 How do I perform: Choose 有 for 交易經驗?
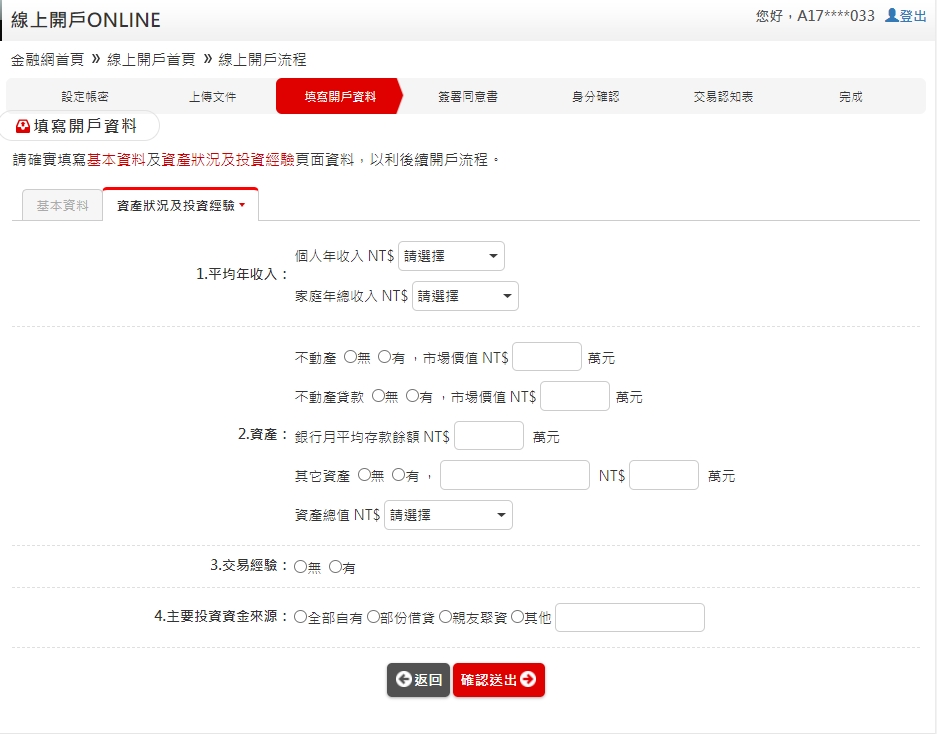(335, 567)
